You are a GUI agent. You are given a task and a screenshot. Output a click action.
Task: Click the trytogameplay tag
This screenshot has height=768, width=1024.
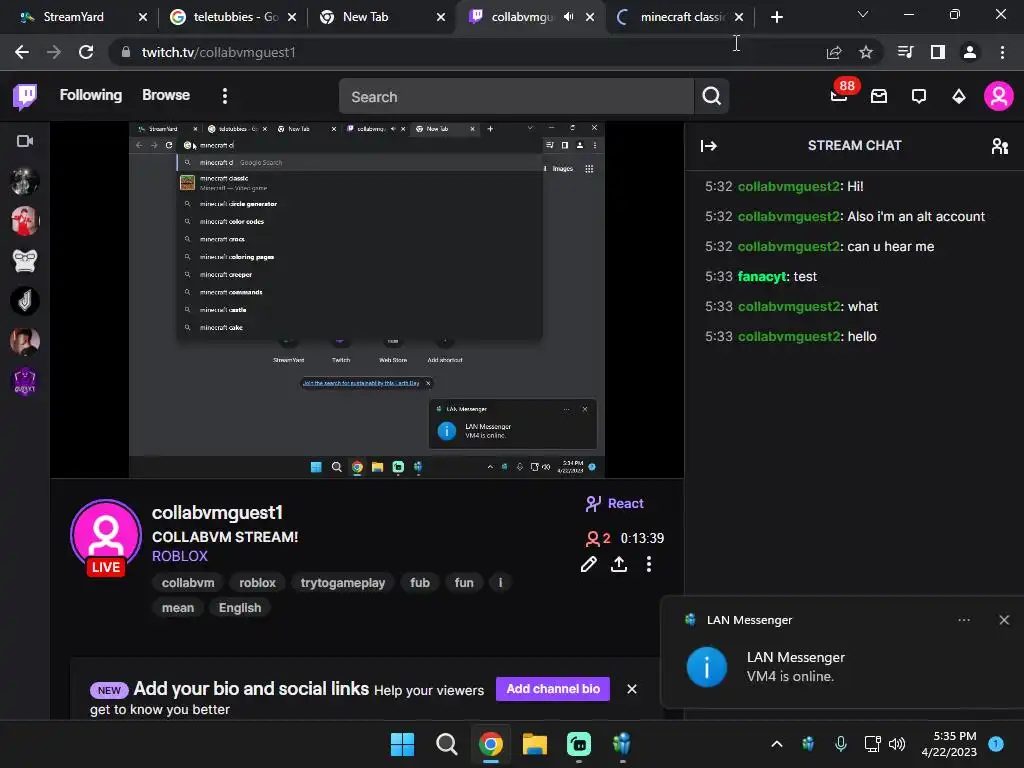[x=343, y=583]
